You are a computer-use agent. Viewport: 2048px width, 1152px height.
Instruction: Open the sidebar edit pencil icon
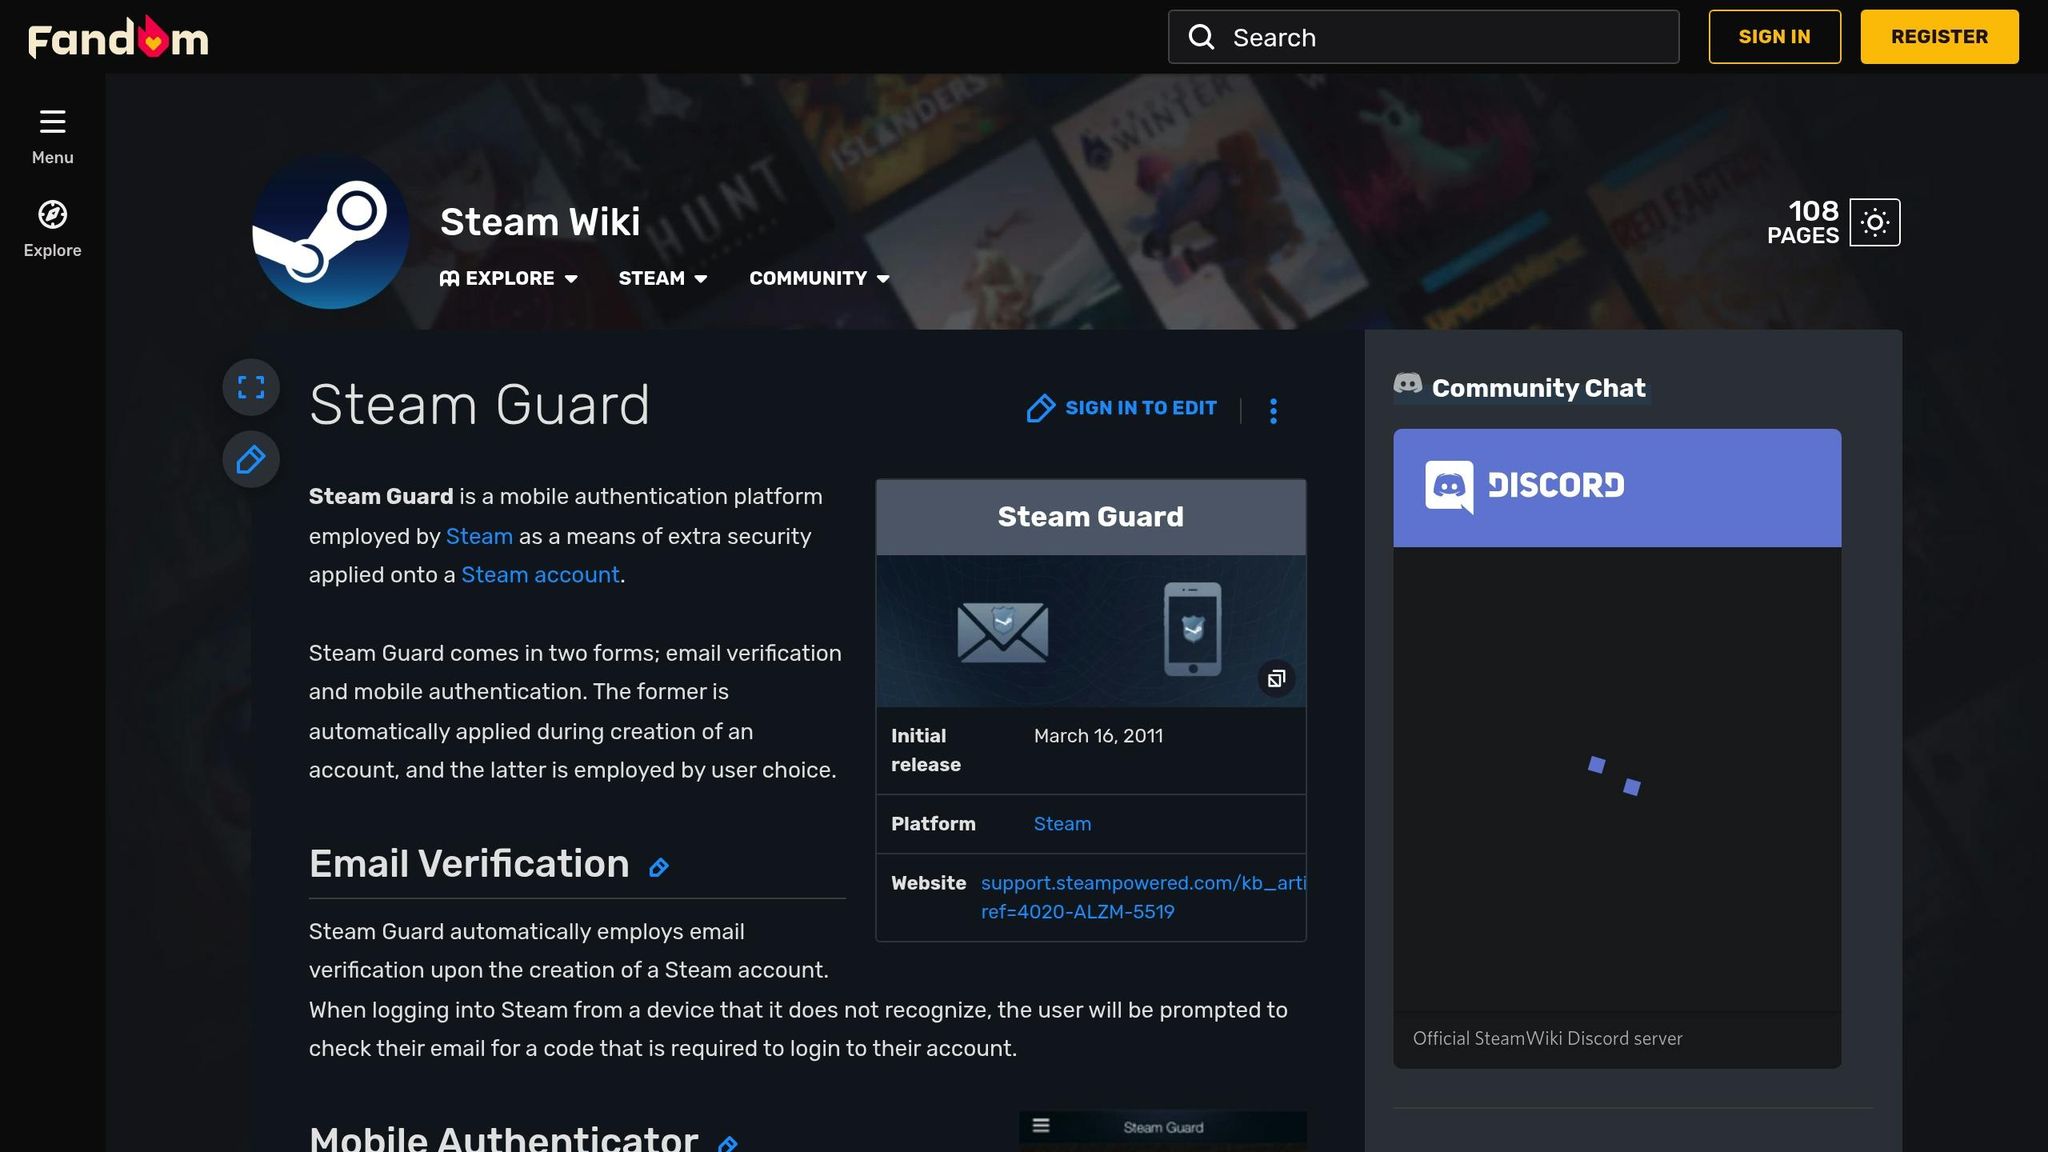[x=251, y=459]
